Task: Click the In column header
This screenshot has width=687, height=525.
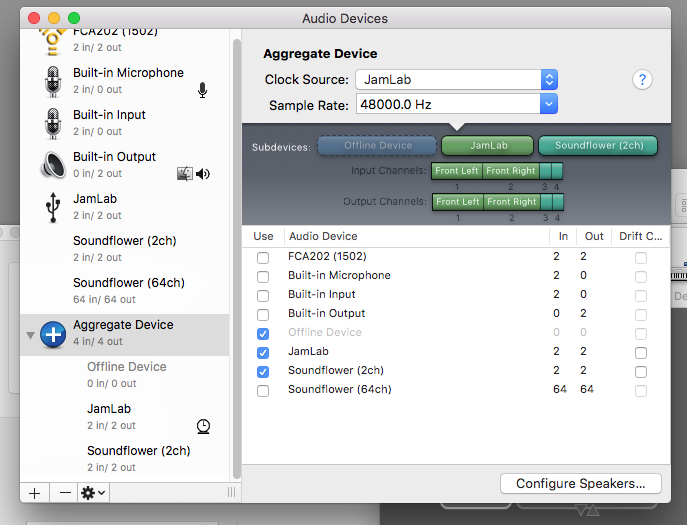Action: click(x=563, y=236)
